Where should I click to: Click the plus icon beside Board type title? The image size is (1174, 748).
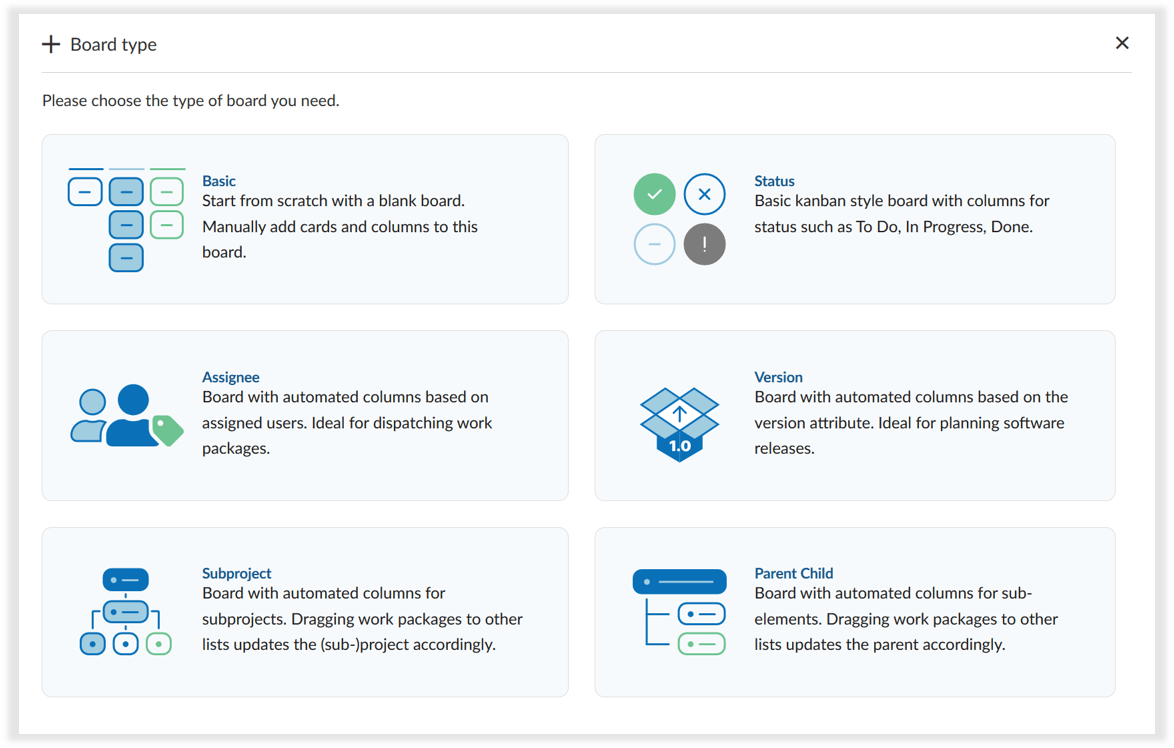pos(50,43)
